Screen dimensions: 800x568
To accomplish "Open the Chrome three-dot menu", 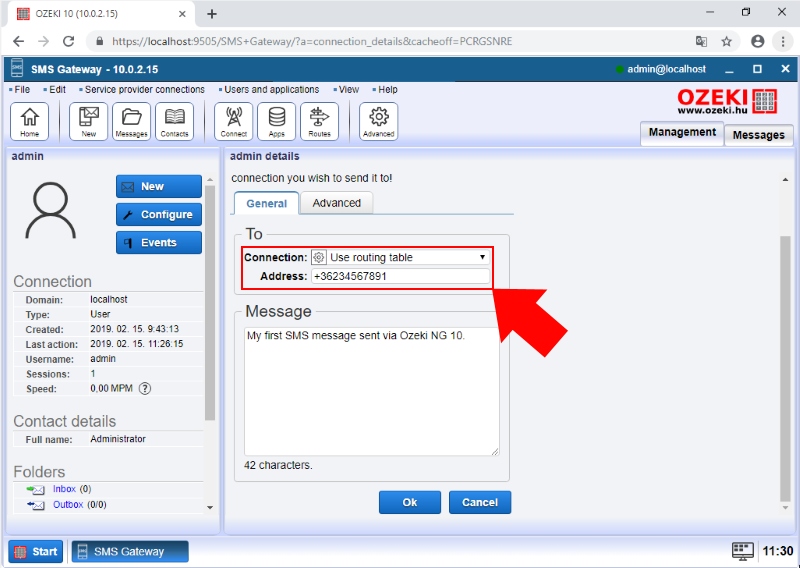I will (x=783, y=41).
